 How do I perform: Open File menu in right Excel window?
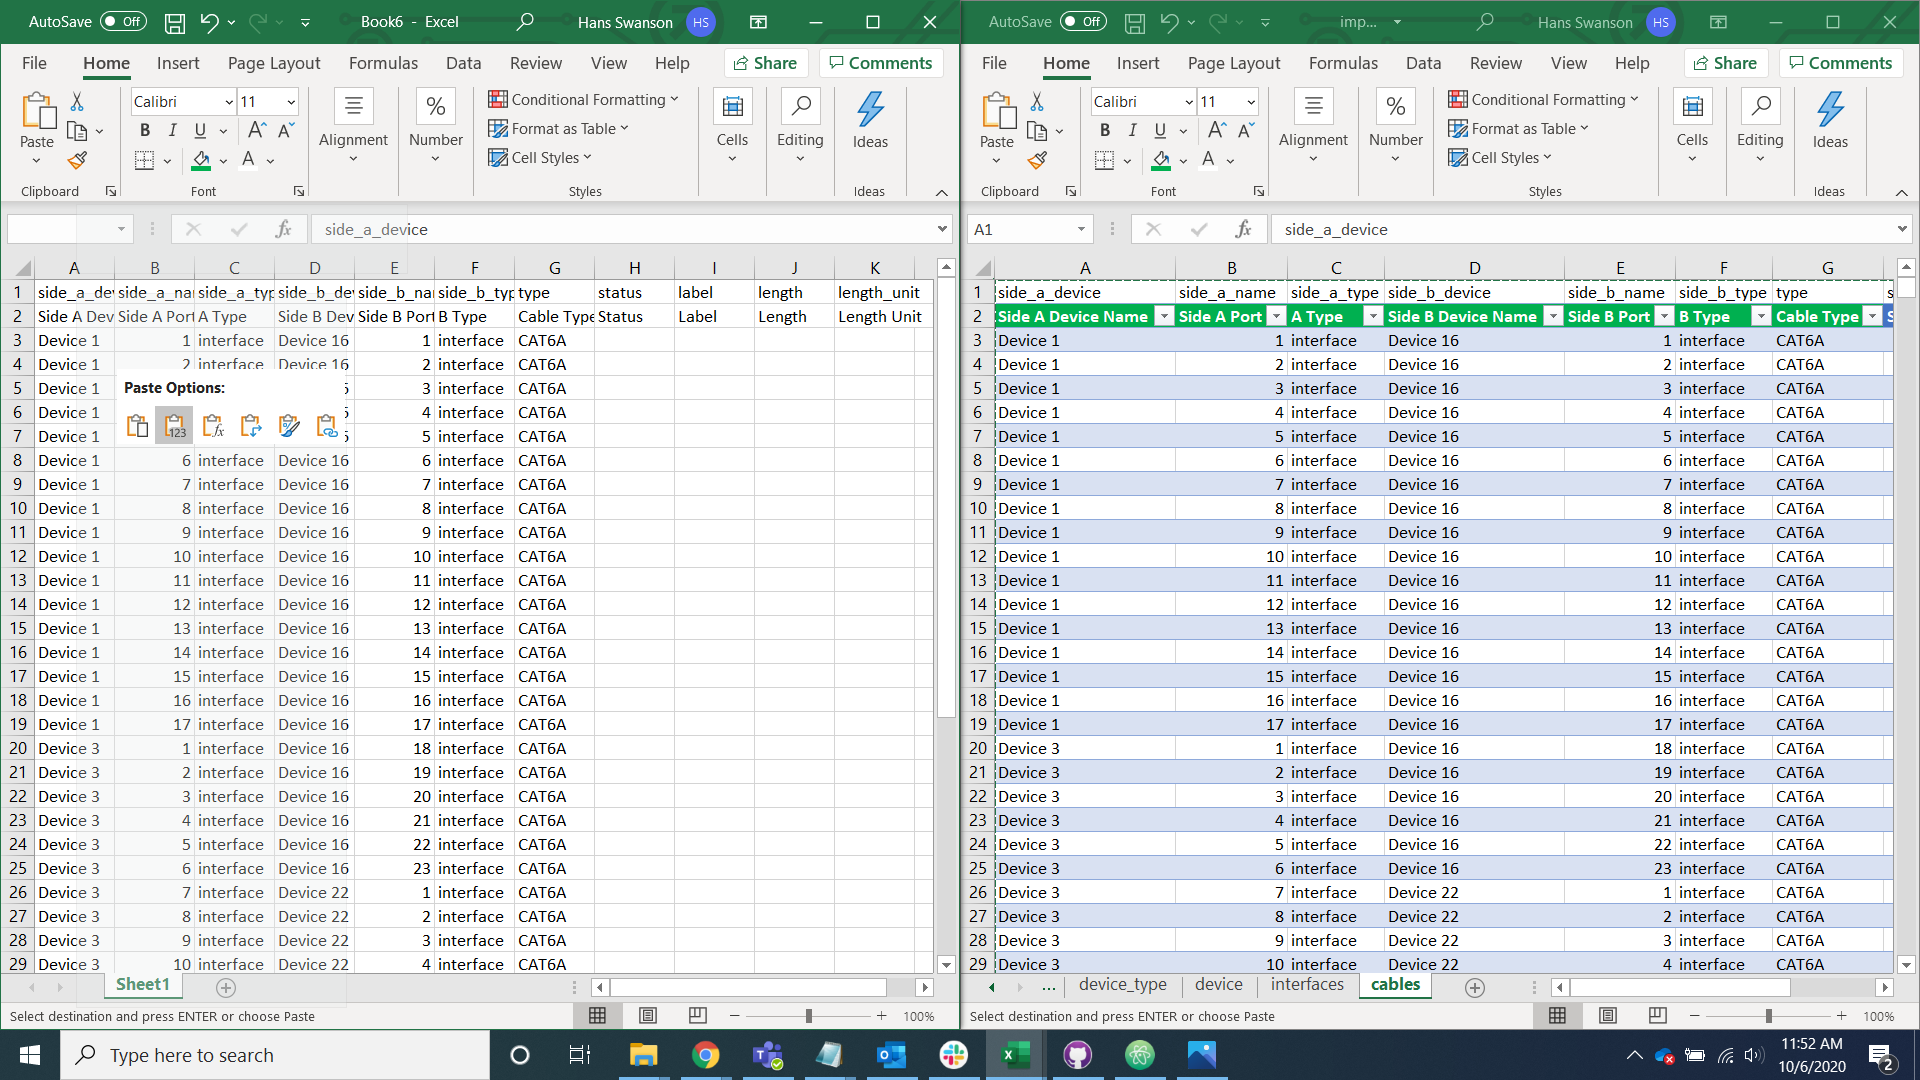(x=994, y=63)
